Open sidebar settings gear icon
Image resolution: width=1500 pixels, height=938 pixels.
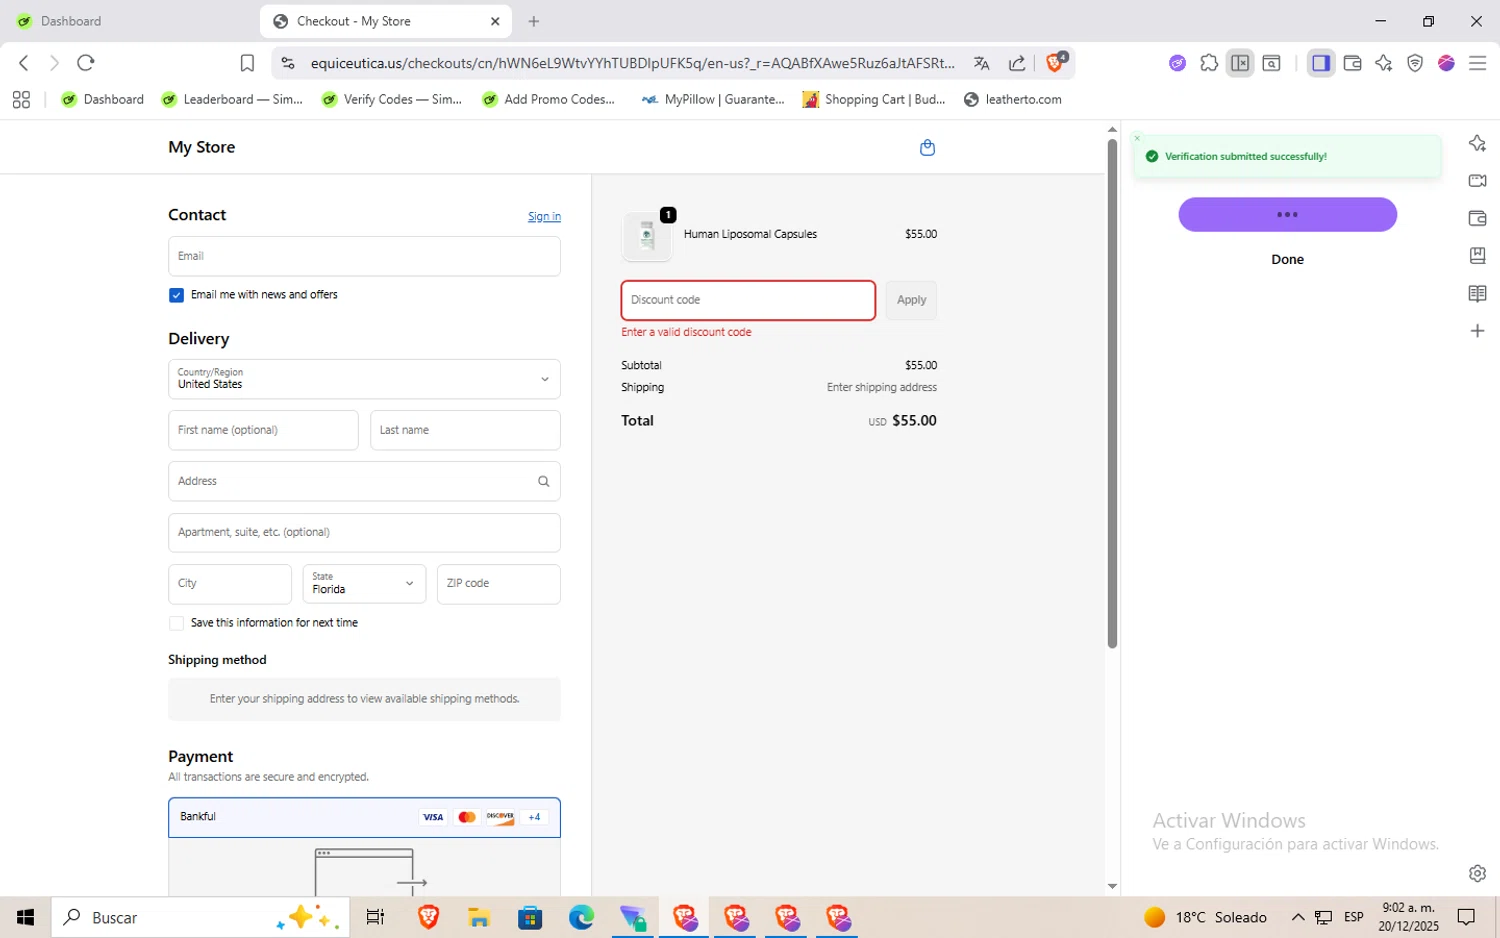[x=1477, y=873]
